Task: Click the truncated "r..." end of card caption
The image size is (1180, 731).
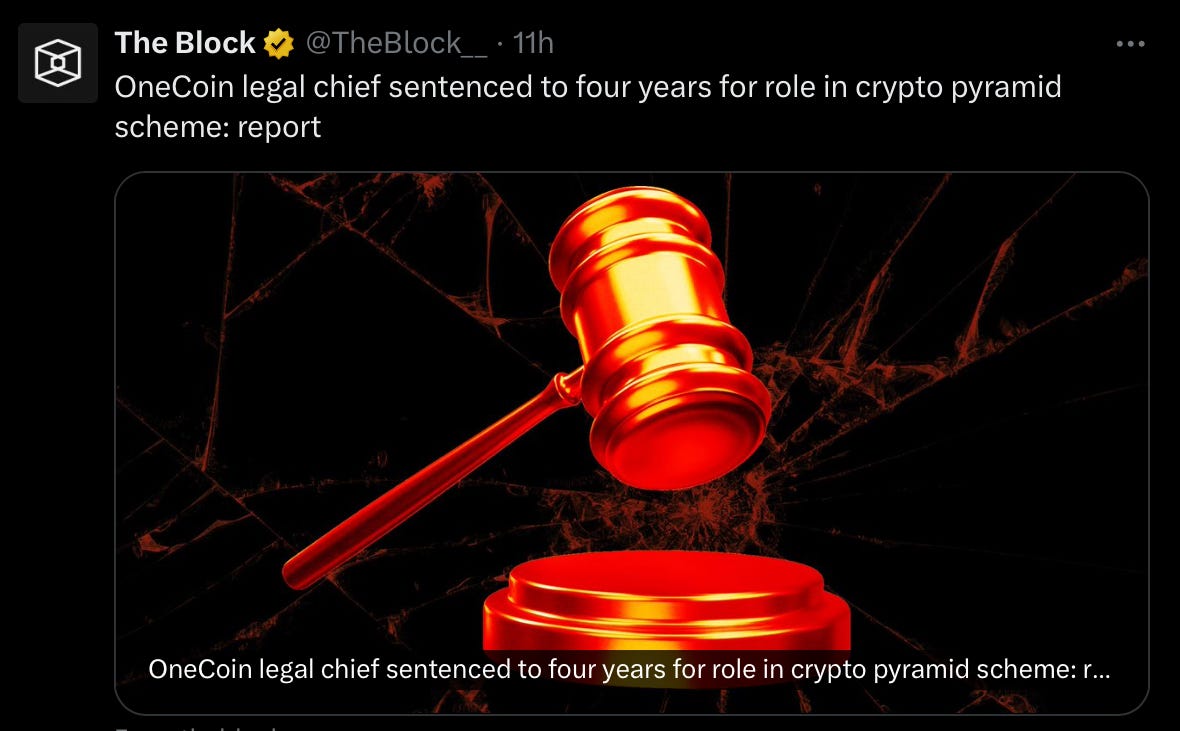Action: (1096, 669)
